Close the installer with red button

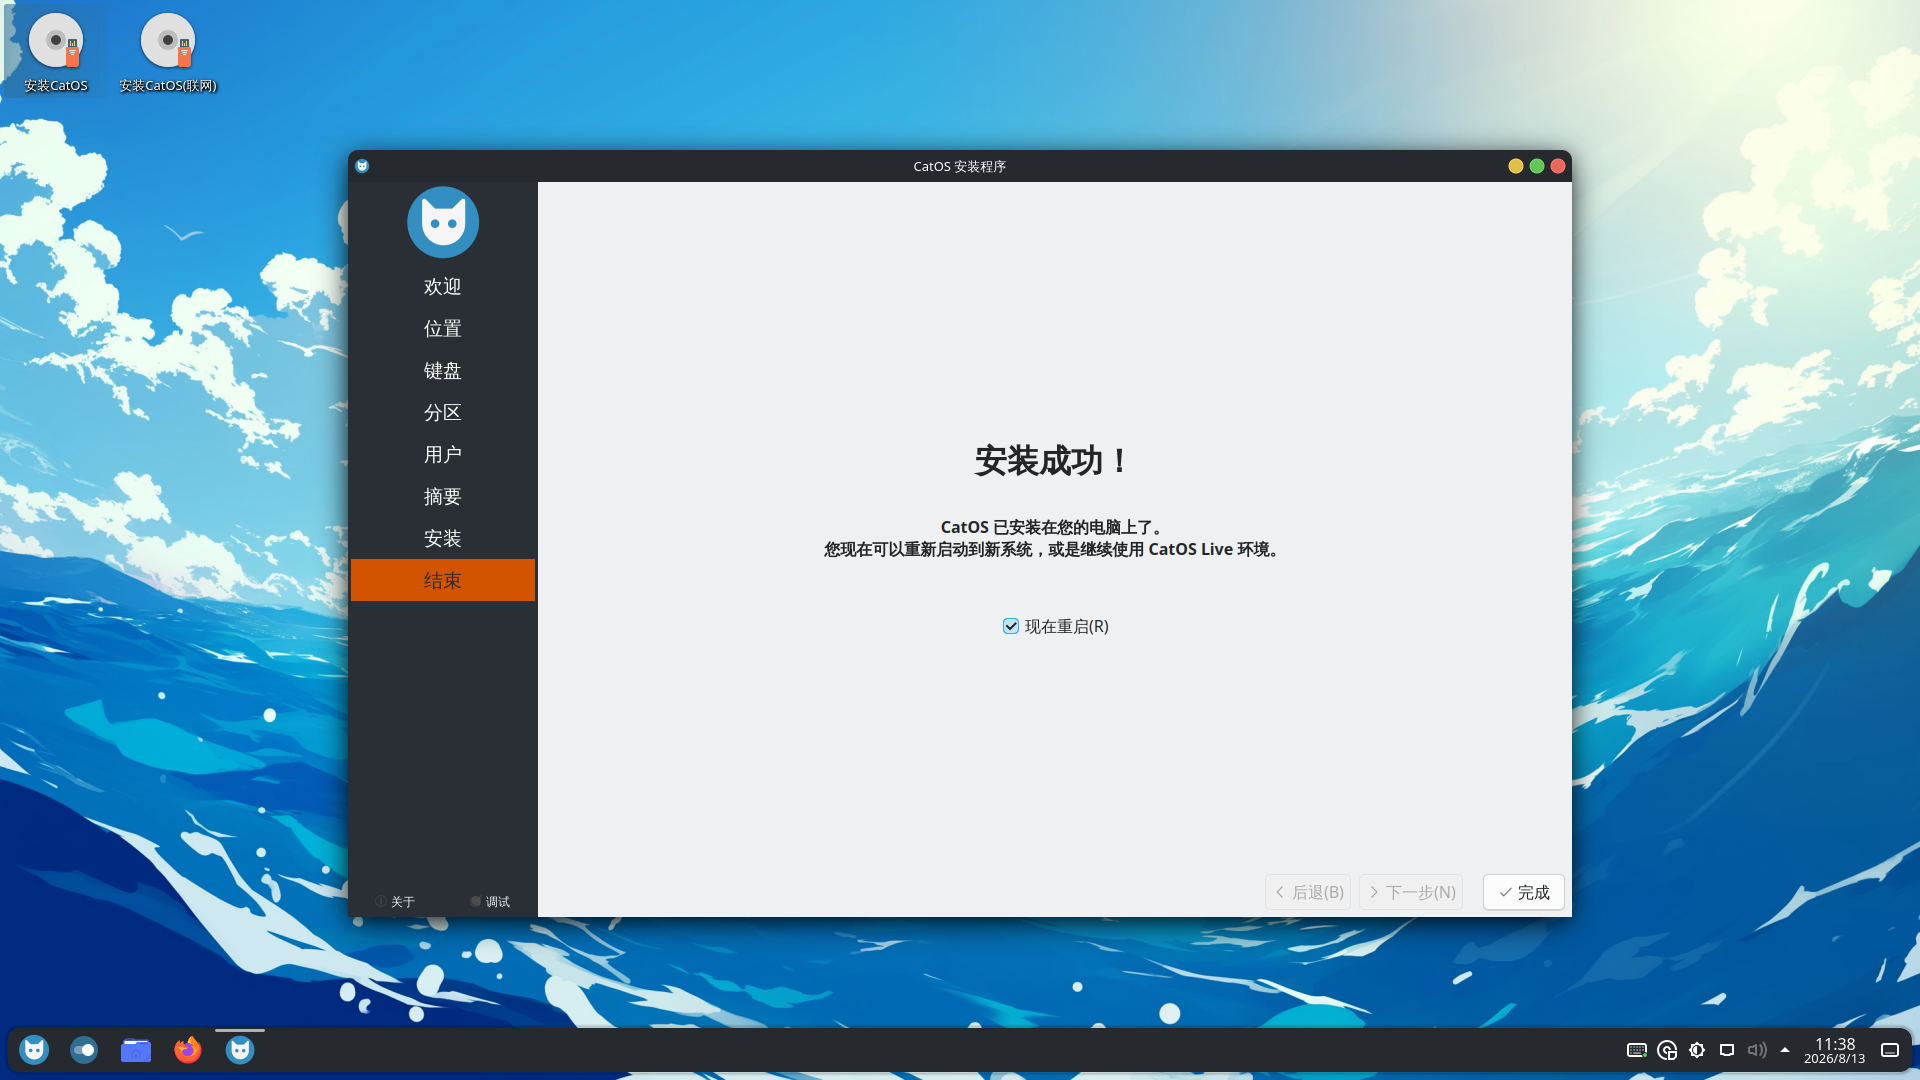tap(1558, 166)
